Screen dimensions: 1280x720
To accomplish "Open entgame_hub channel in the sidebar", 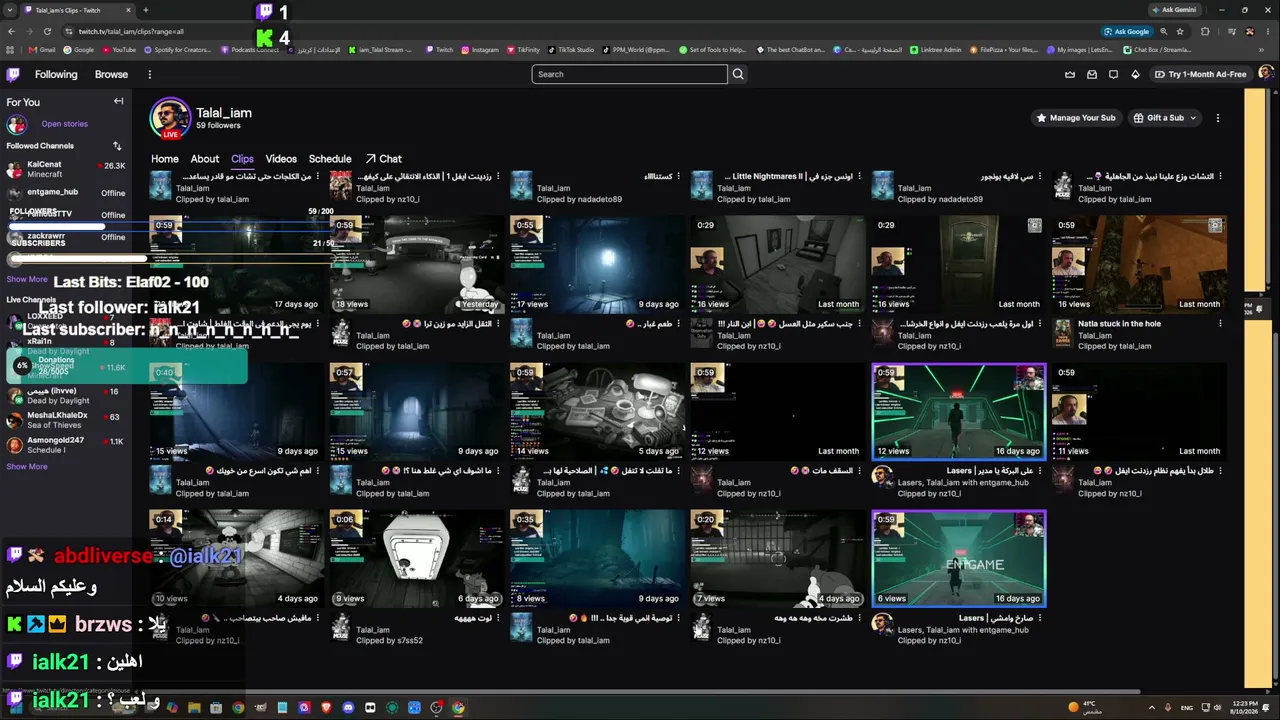I will coord(66,192).
